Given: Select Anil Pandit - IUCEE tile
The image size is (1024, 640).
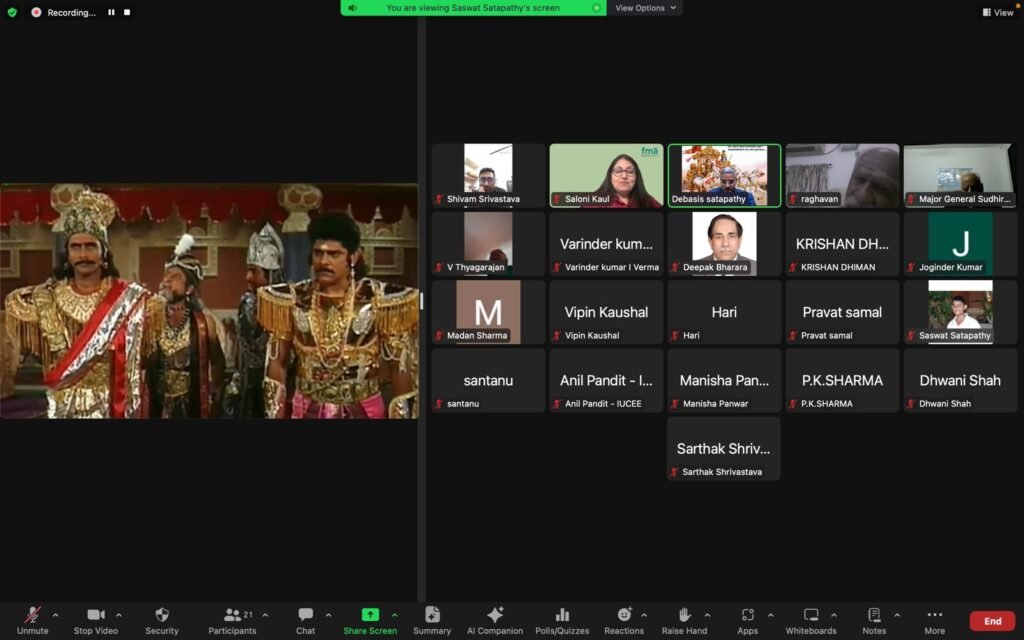Looking at the screenshot, I should point(606,380).
